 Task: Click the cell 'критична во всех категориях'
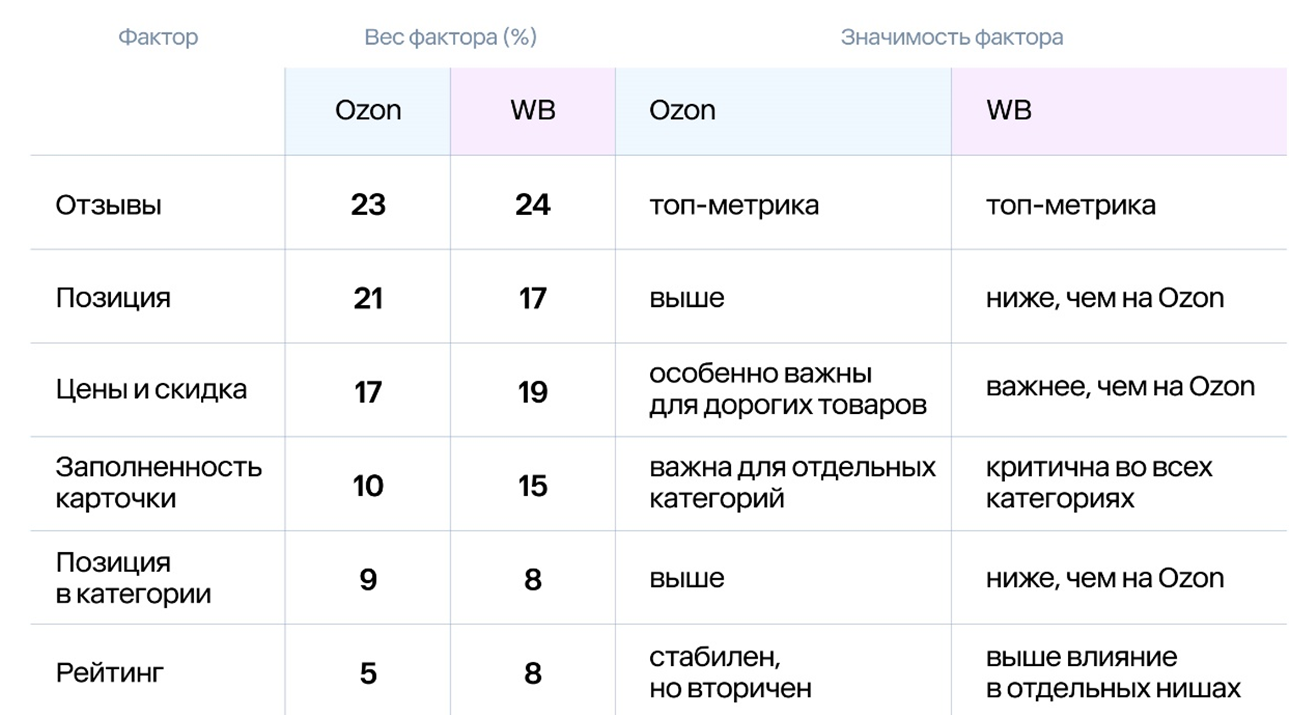pyautogui.click(x=1098, y=482)
